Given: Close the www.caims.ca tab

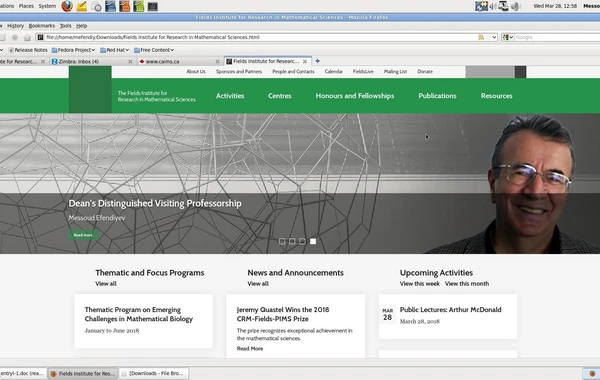Looking at the screenshot, I should pyautogui.click(x=217, y=61).
